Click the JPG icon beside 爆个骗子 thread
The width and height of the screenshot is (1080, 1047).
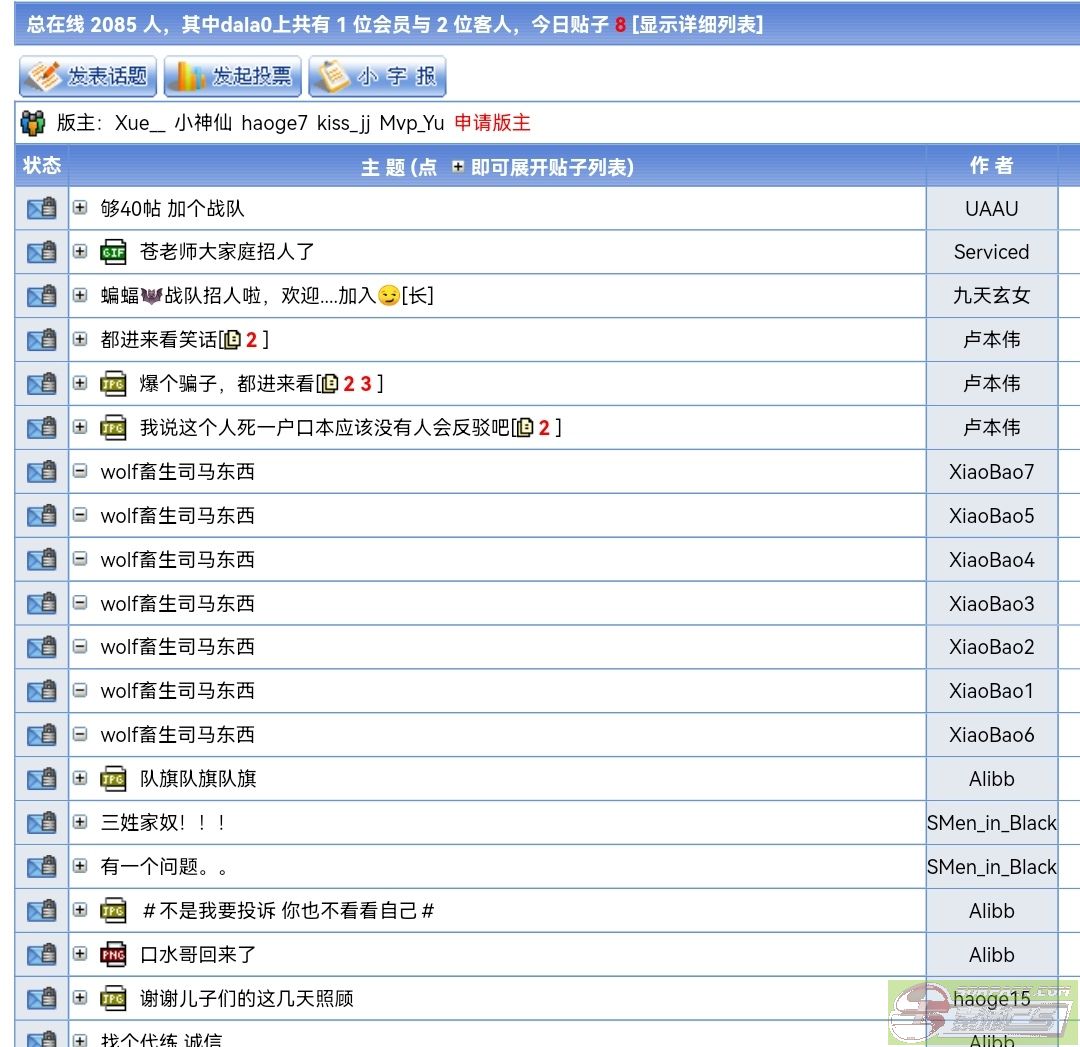[113, 384]
